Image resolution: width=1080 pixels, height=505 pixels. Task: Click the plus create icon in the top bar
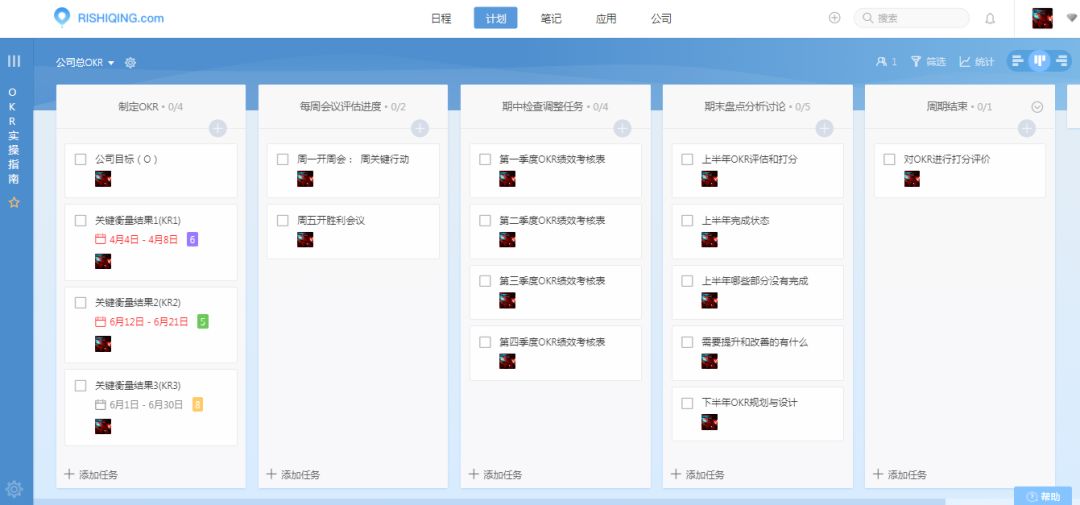click(834, 19)
